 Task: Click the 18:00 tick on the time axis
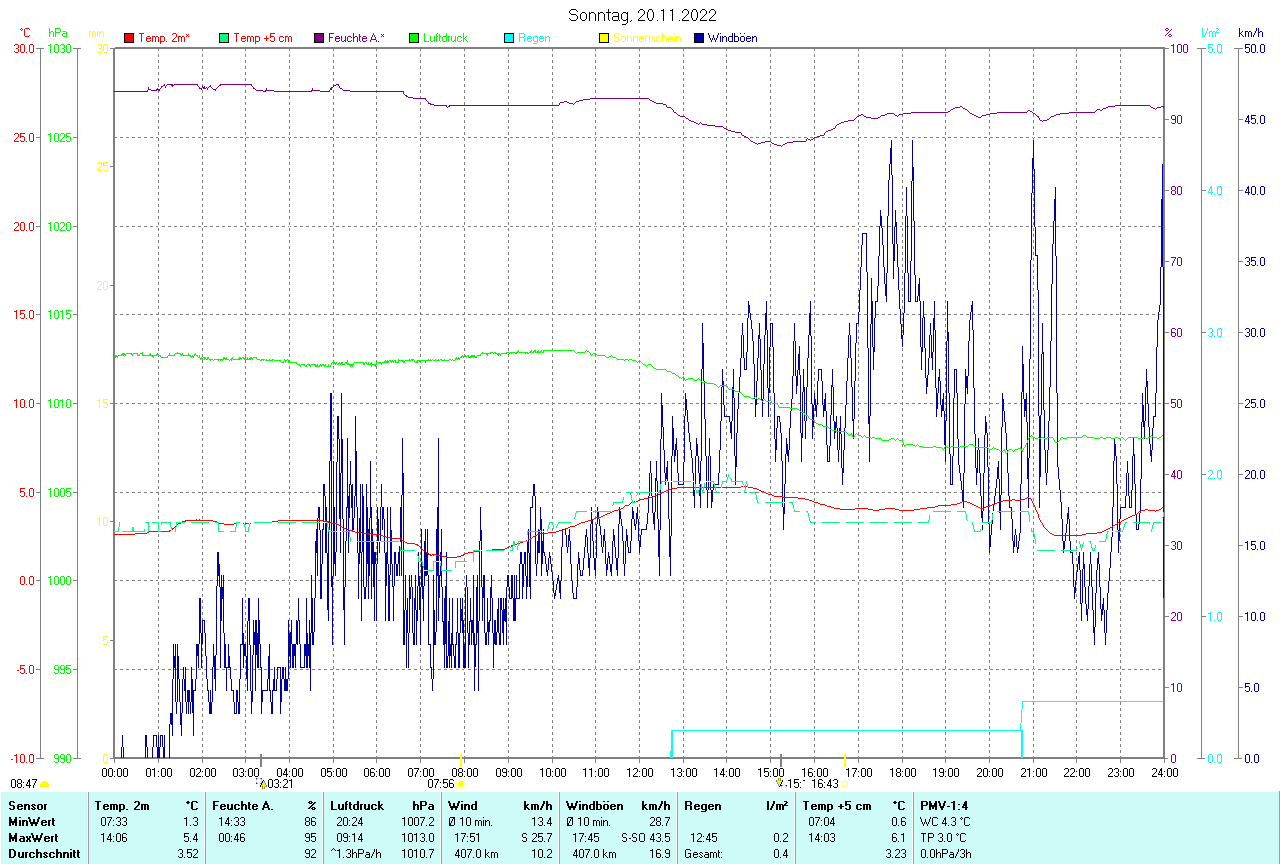click(902, 772)
